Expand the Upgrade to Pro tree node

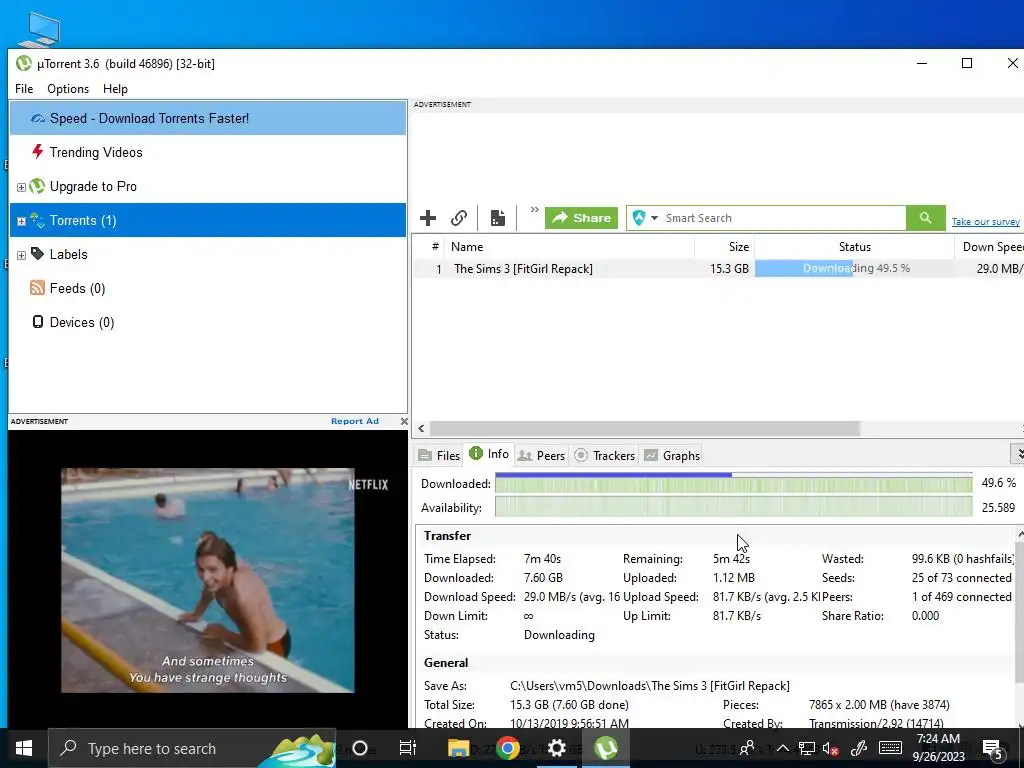point(21,187)
